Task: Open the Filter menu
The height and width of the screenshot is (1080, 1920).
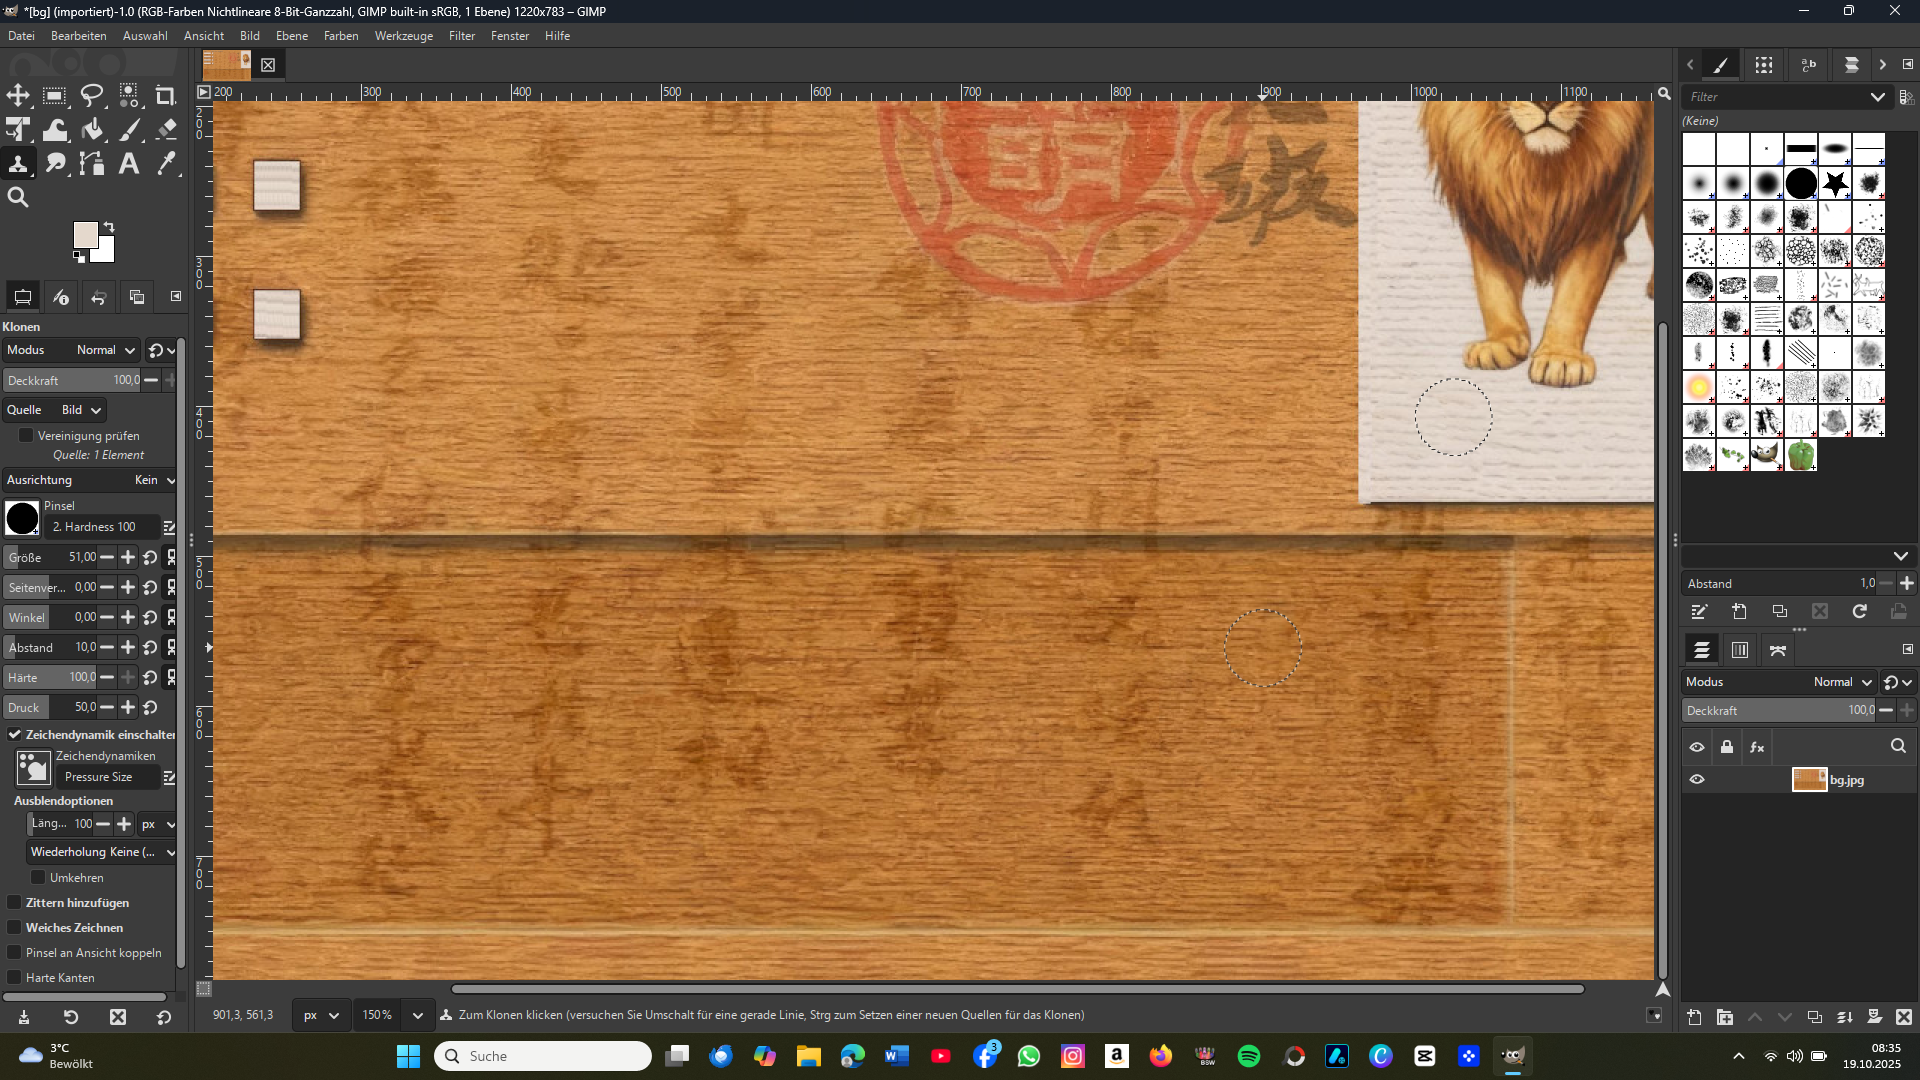Action: 461,36
